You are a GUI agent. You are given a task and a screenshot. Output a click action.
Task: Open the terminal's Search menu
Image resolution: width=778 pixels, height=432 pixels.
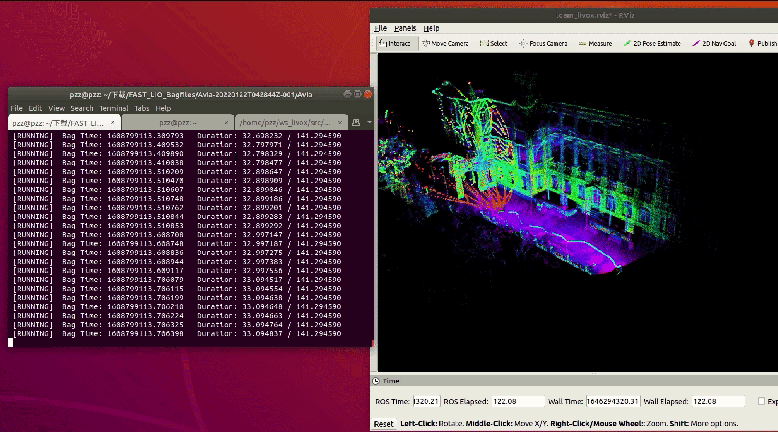click(x=82, y=108)
